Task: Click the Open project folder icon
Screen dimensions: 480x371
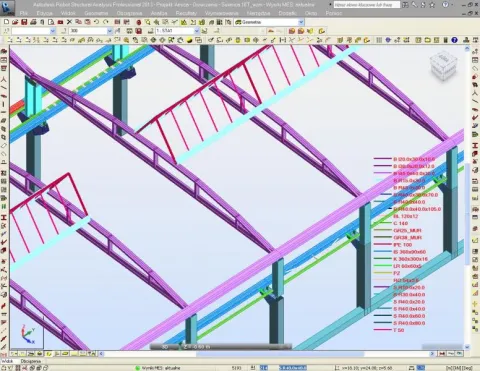Action: (15, 22)
